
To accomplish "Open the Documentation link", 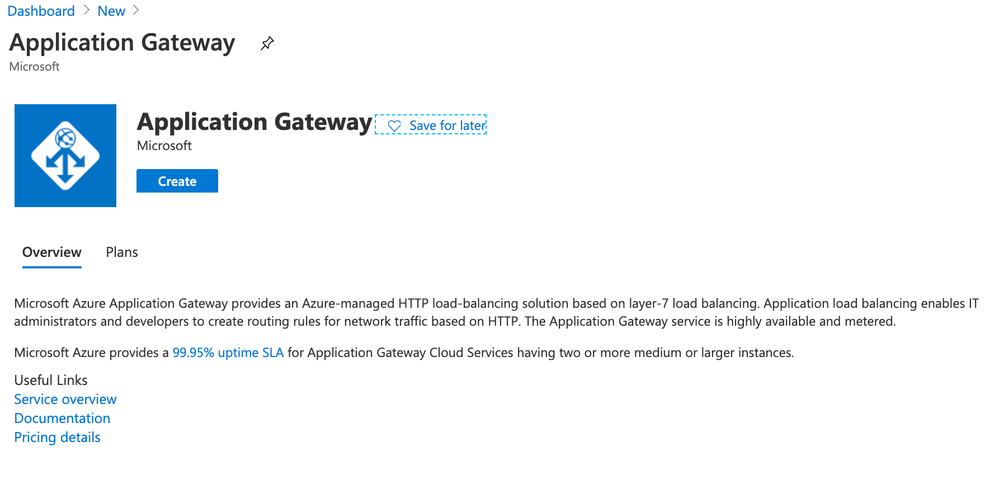I will pyautogui.click(x=62, y=419).
